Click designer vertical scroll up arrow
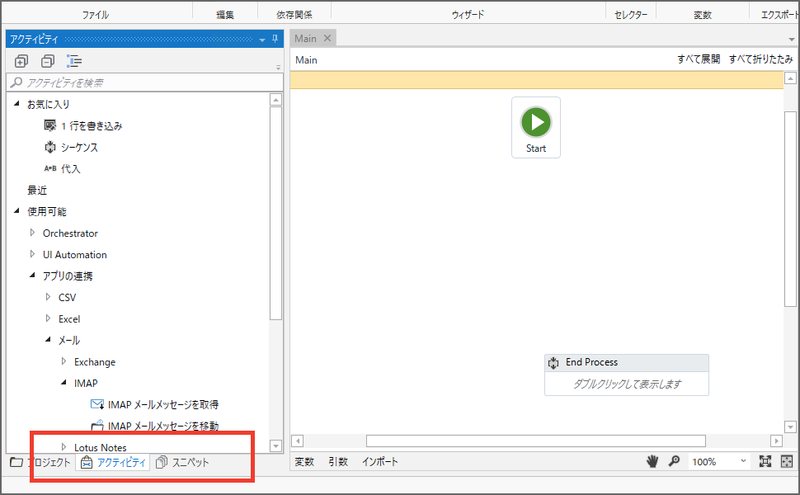The height and width of the screenshot is (495, 800). (790, 79)
